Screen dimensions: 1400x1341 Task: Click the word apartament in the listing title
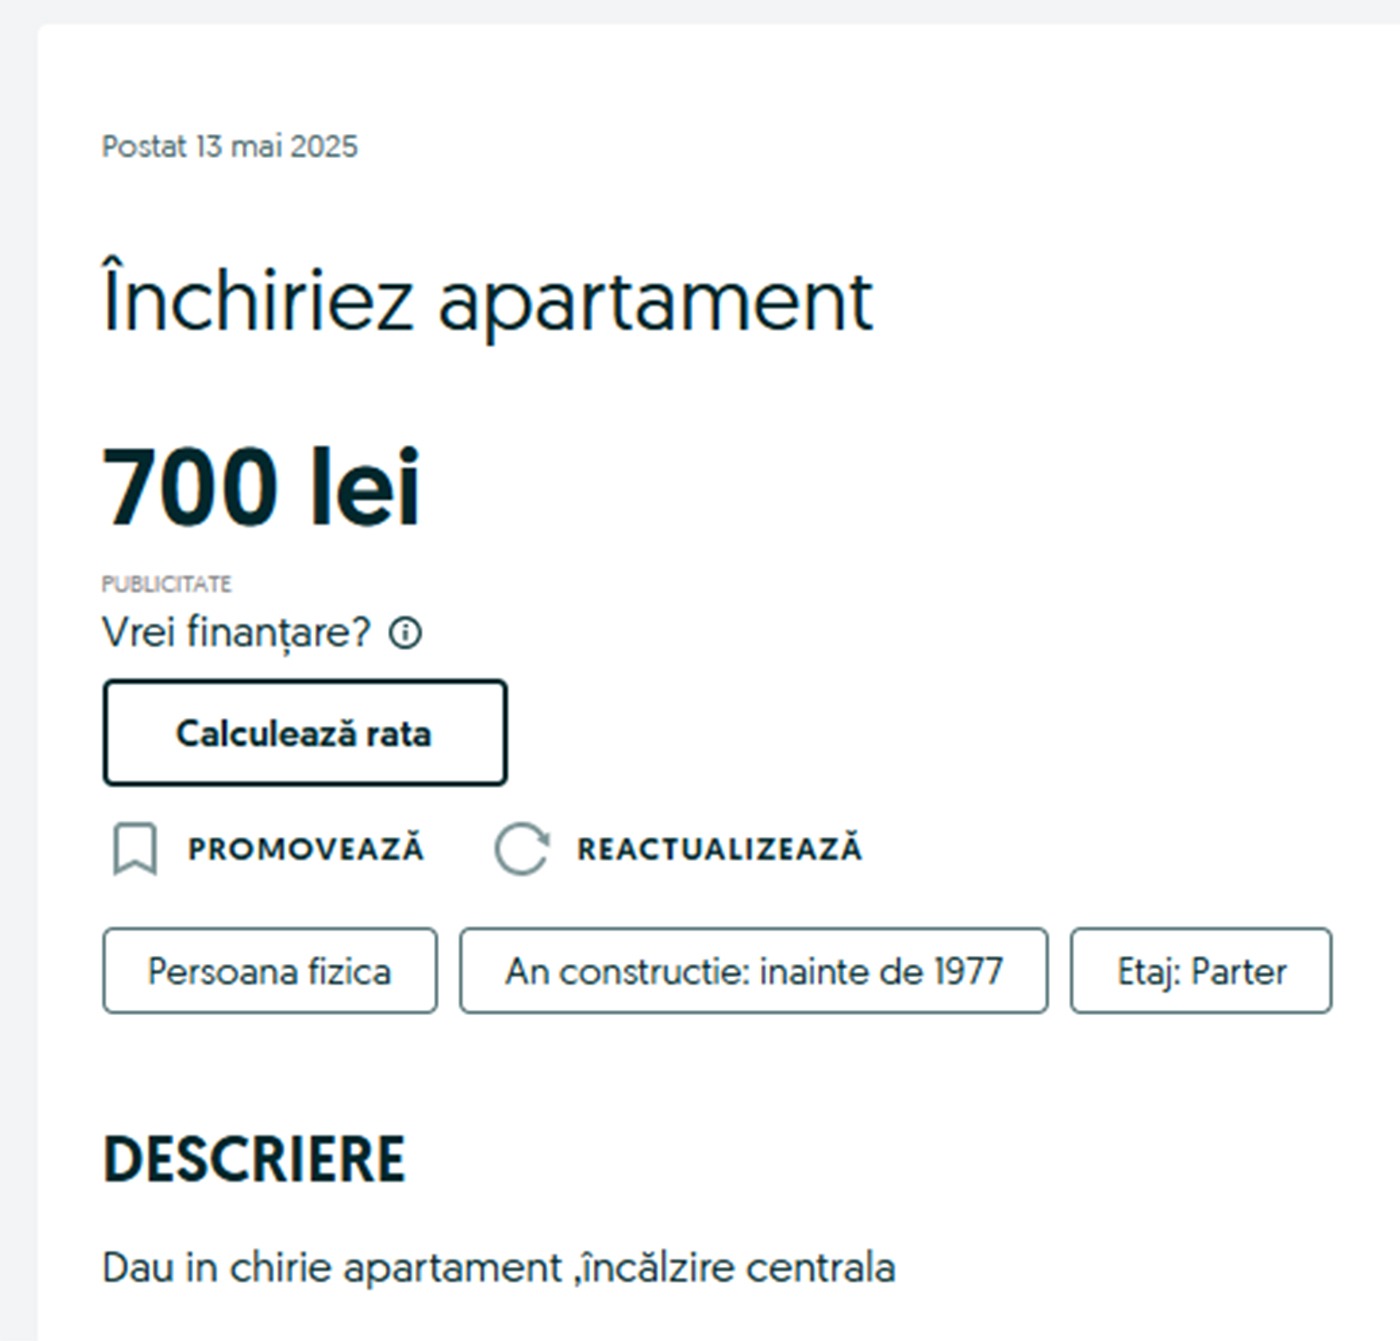pyautogui.click(x=655, y=303)
